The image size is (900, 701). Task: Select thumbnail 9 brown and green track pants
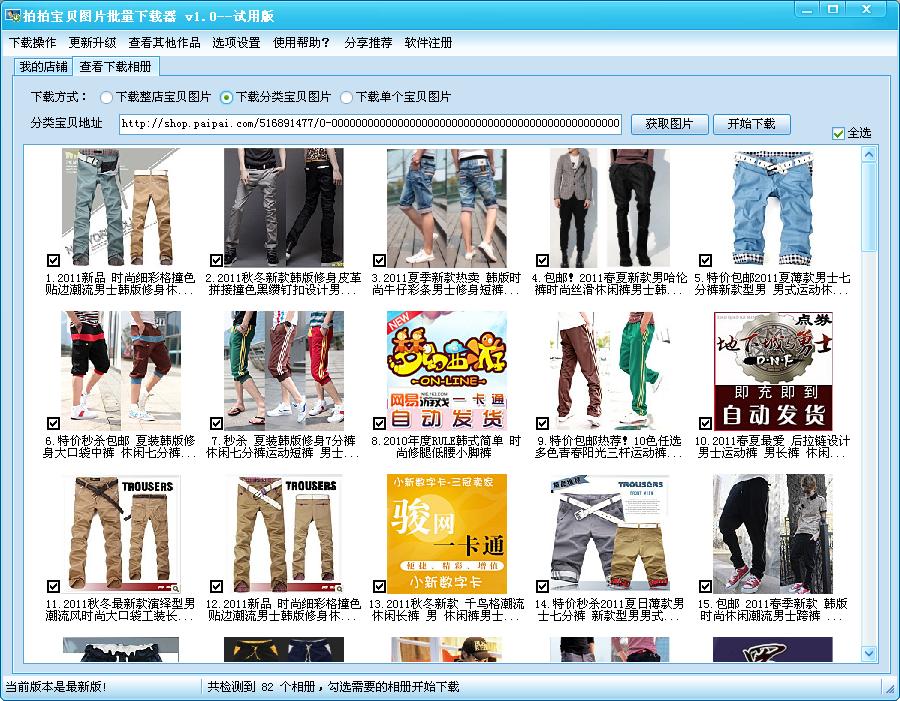[x=610, y=371]
